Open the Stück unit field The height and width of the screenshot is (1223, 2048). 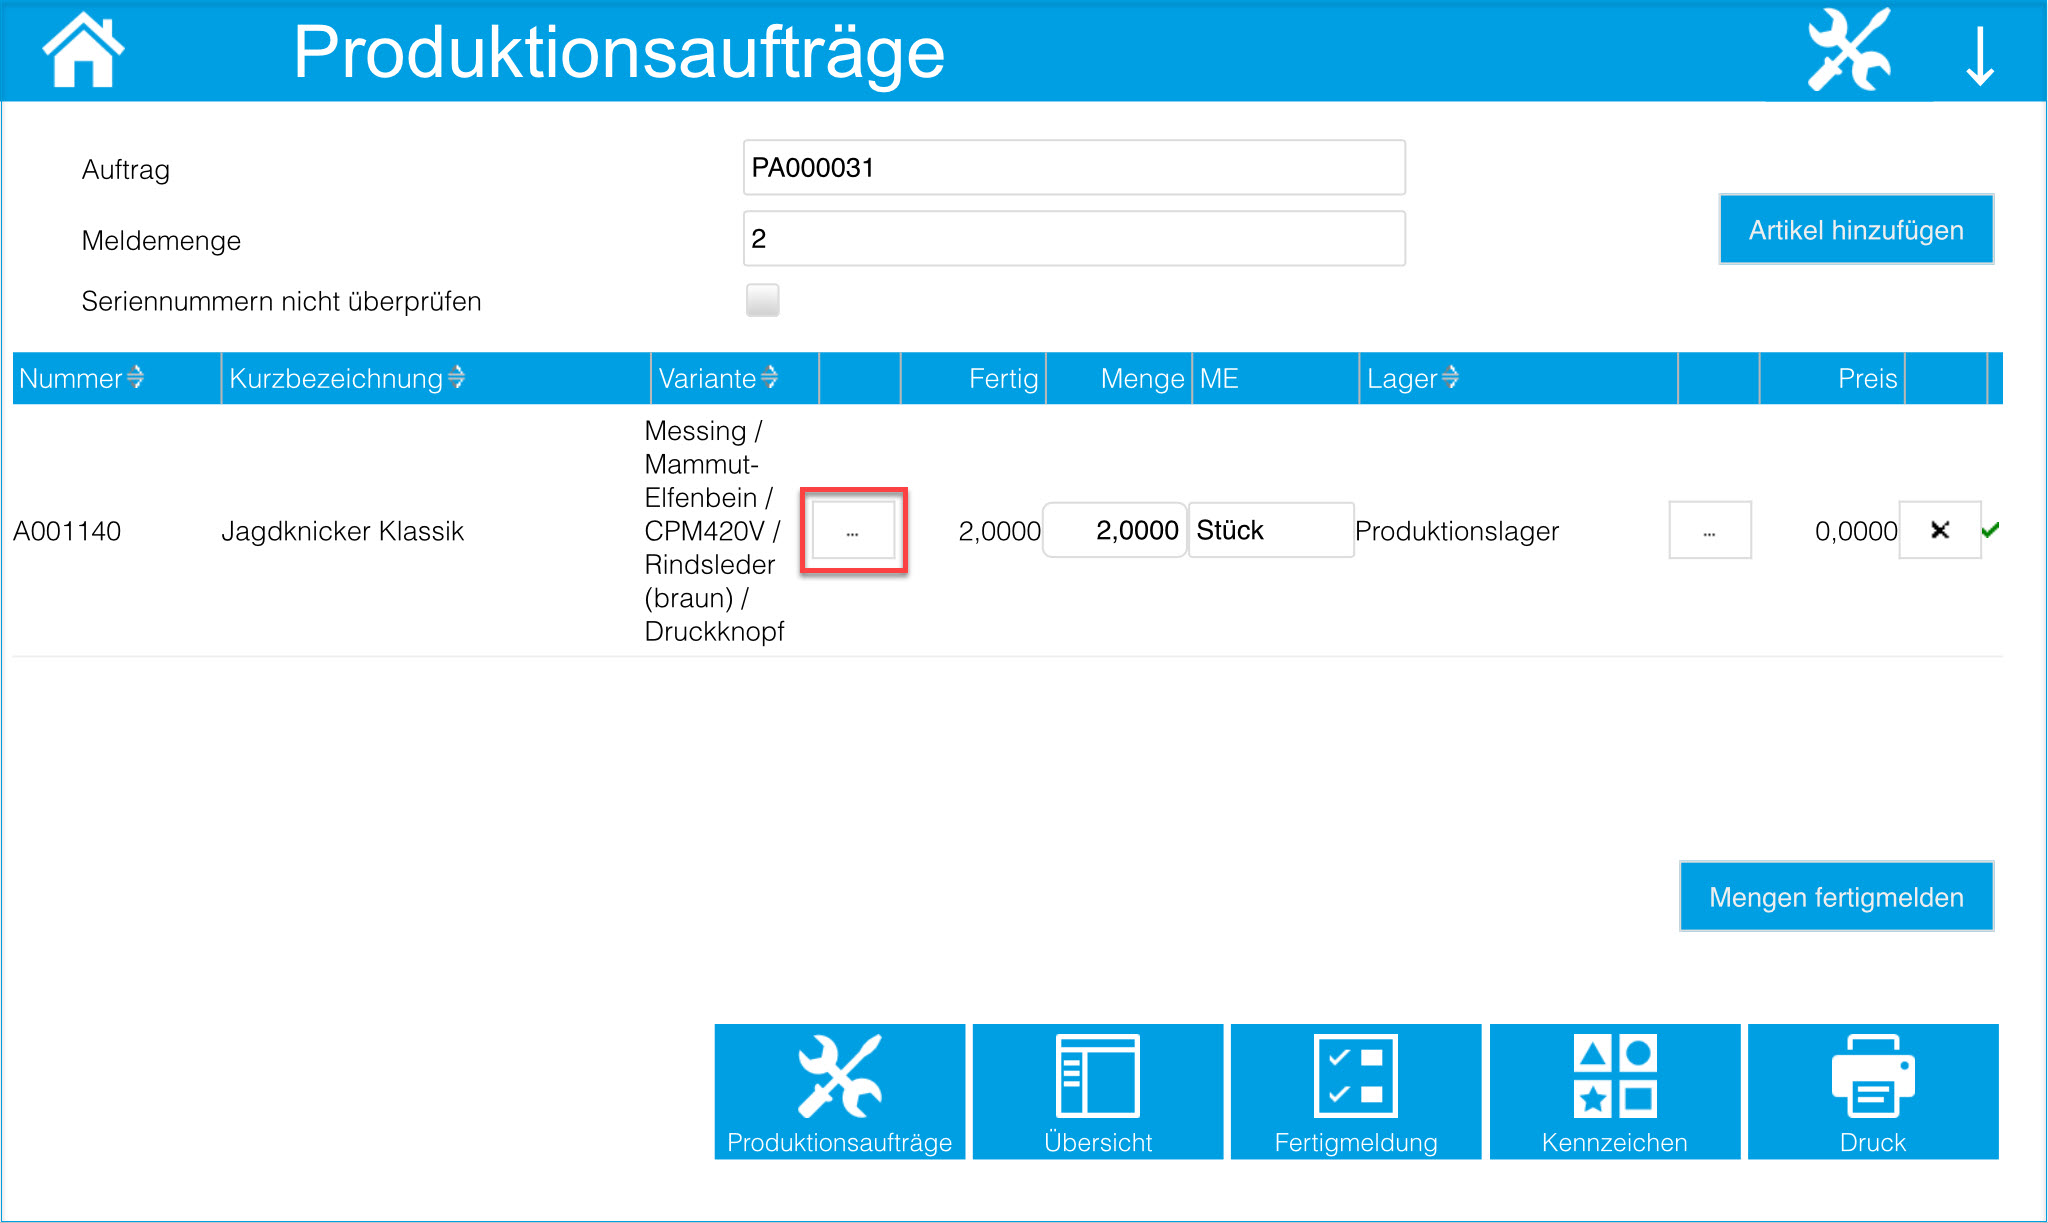tap(1270, 530)
